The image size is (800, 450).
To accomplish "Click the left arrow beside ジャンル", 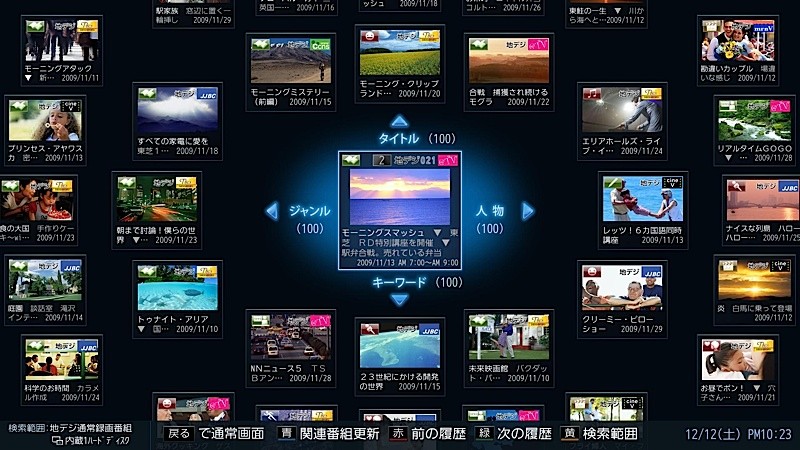I will [x=272, y=211].
